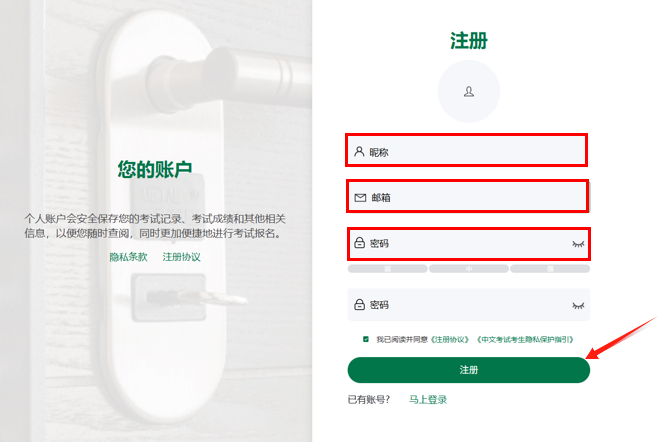Open the 《中文考试考生隐私保护指引》 link
Screen dimensions: 660x442
pyautogui.click(x=525, y=339)
